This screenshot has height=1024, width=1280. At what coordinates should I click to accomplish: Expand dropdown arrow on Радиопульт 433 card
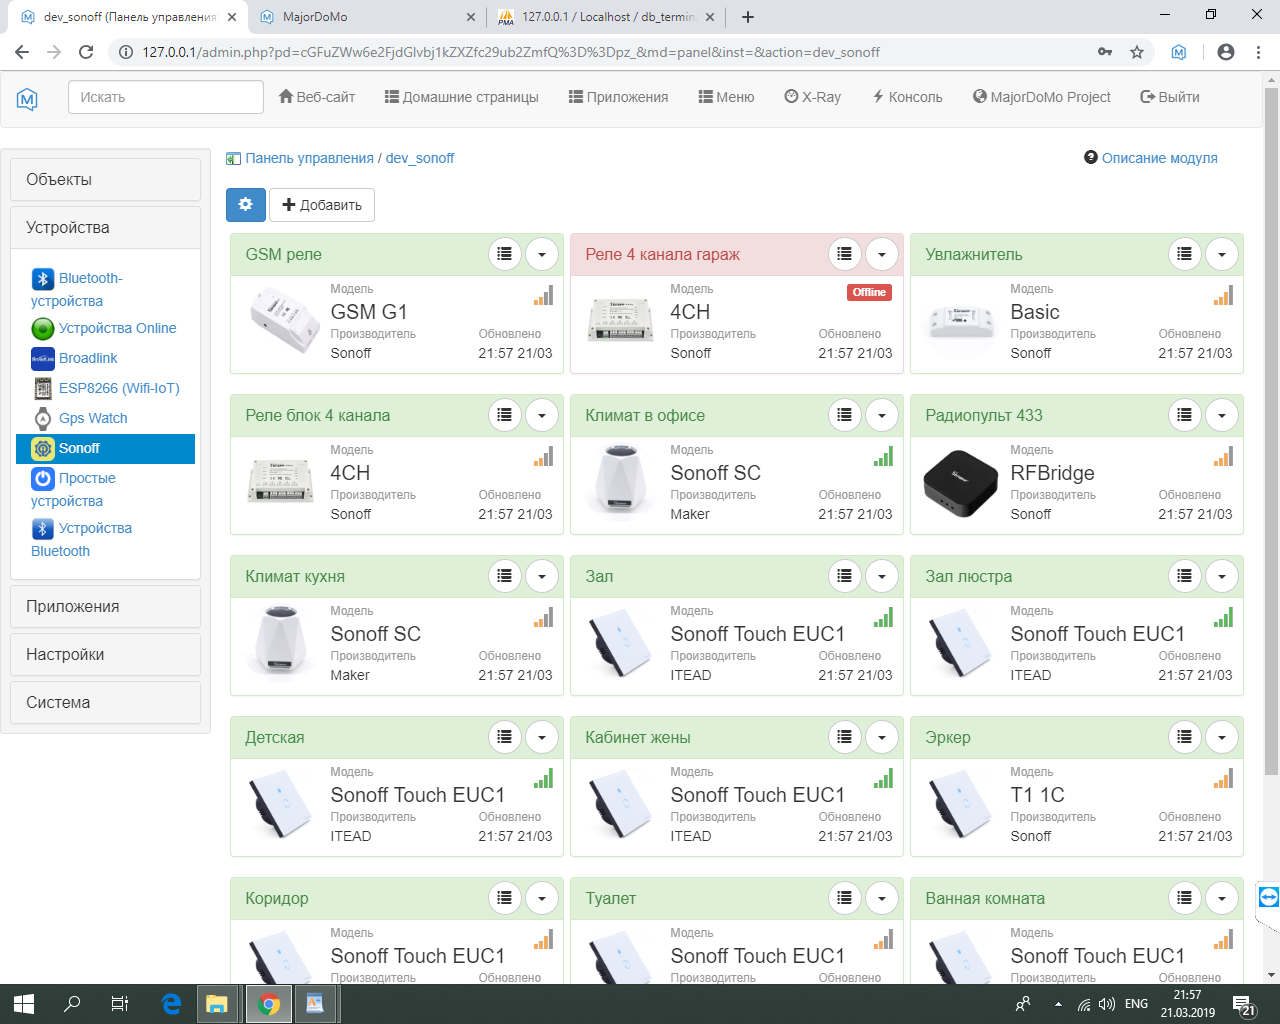tap(1222, 416)
